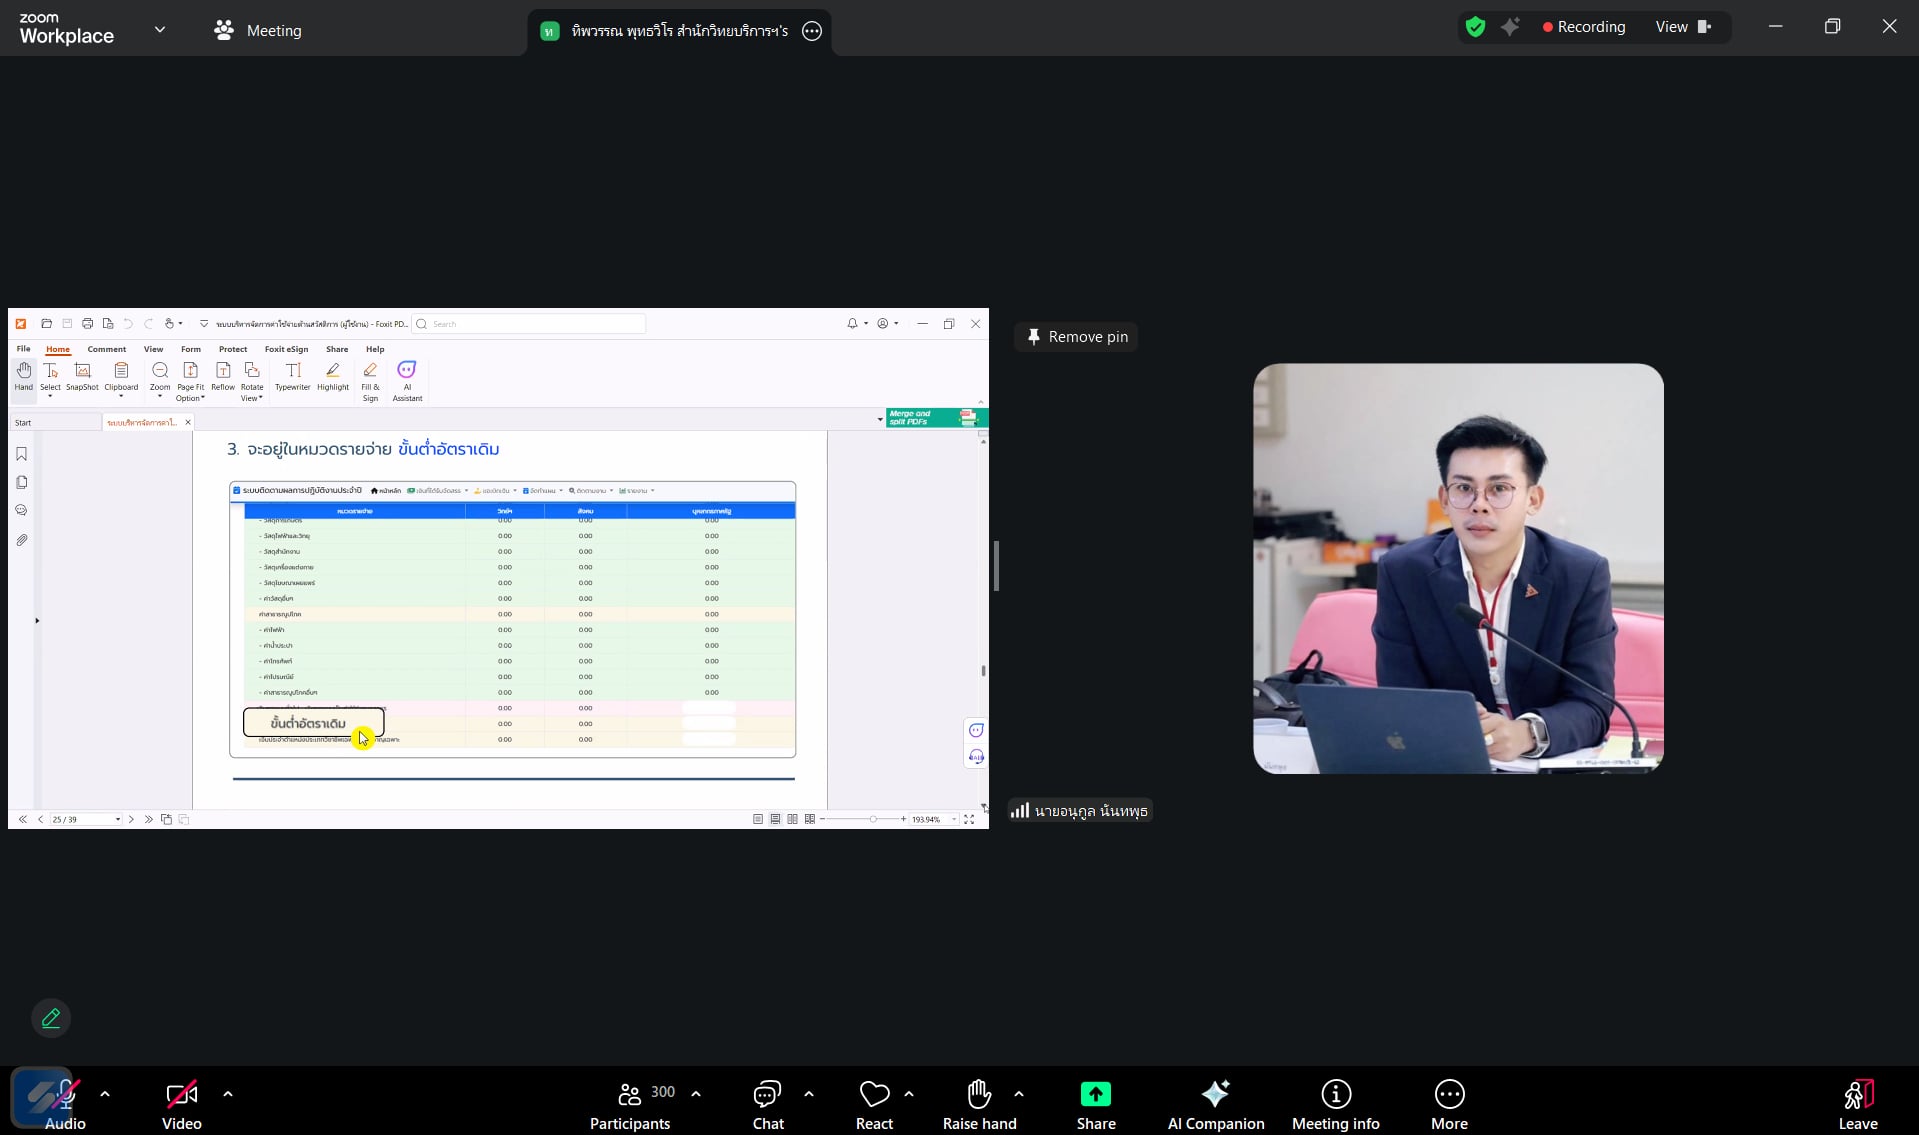The image size is (1919, 1135).
Task: Leave the meeting
Action: [1857, 1103]
